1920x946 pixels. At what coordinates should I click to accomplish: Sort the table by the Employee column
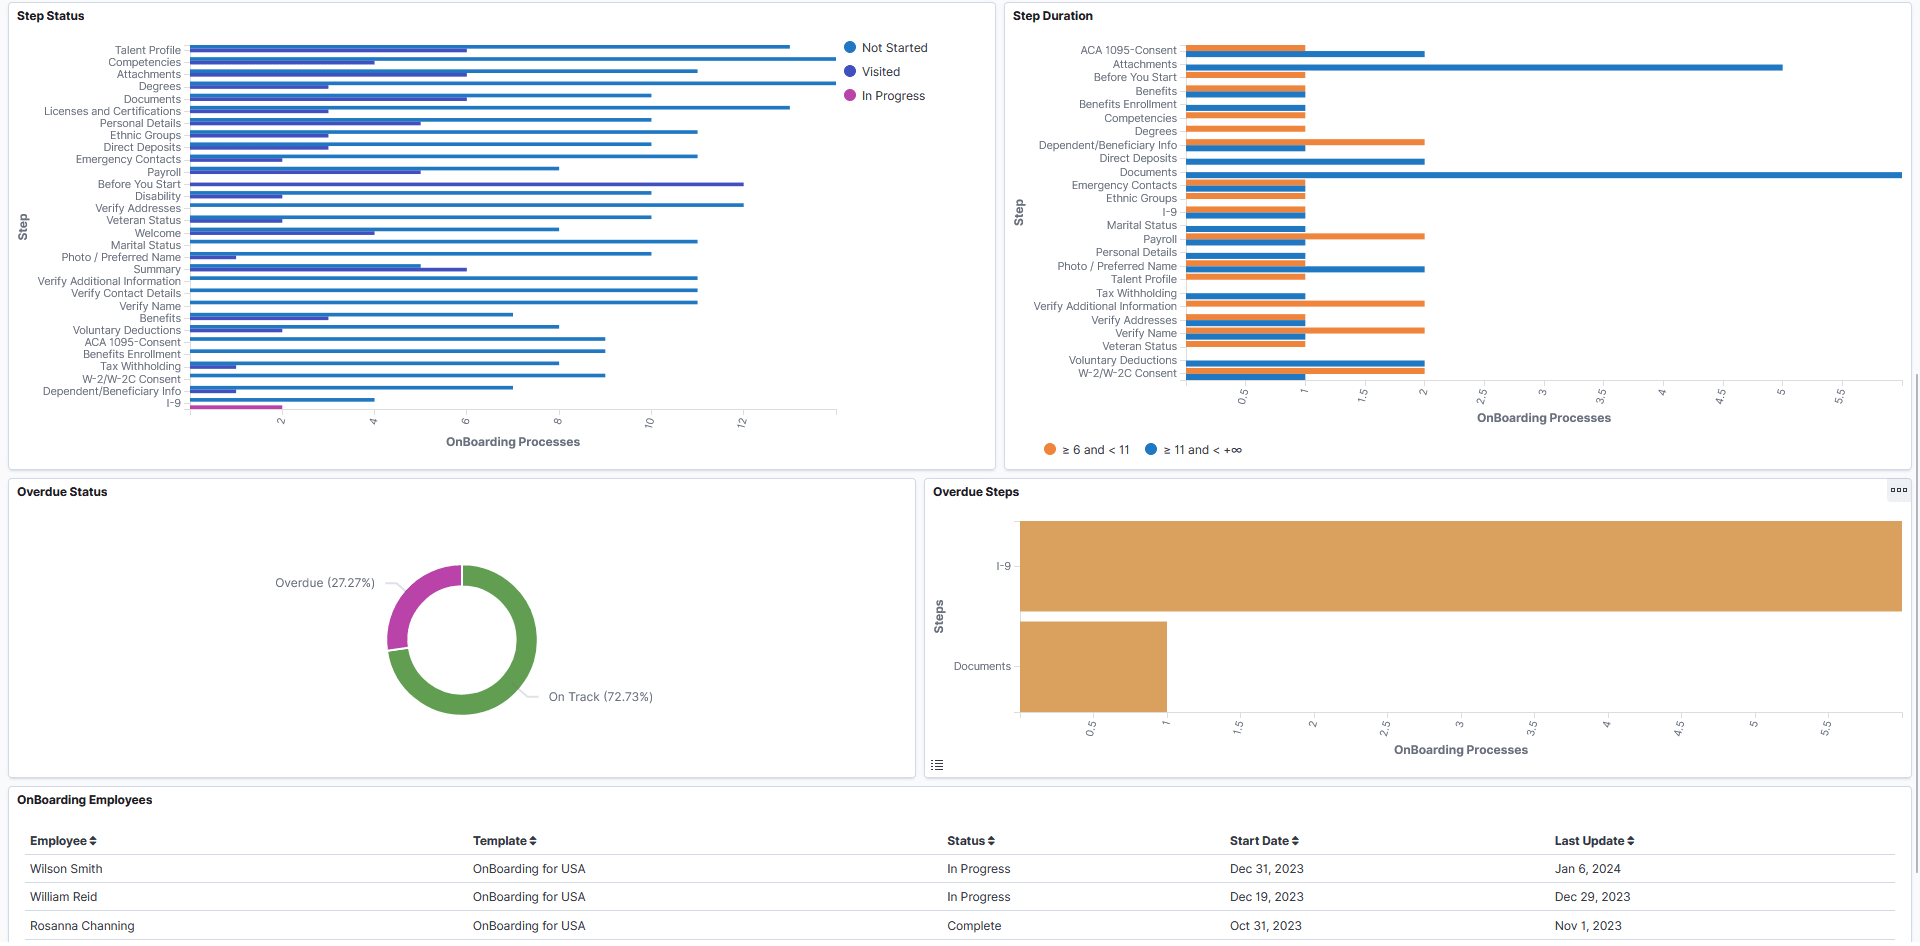tap(62, 841)
